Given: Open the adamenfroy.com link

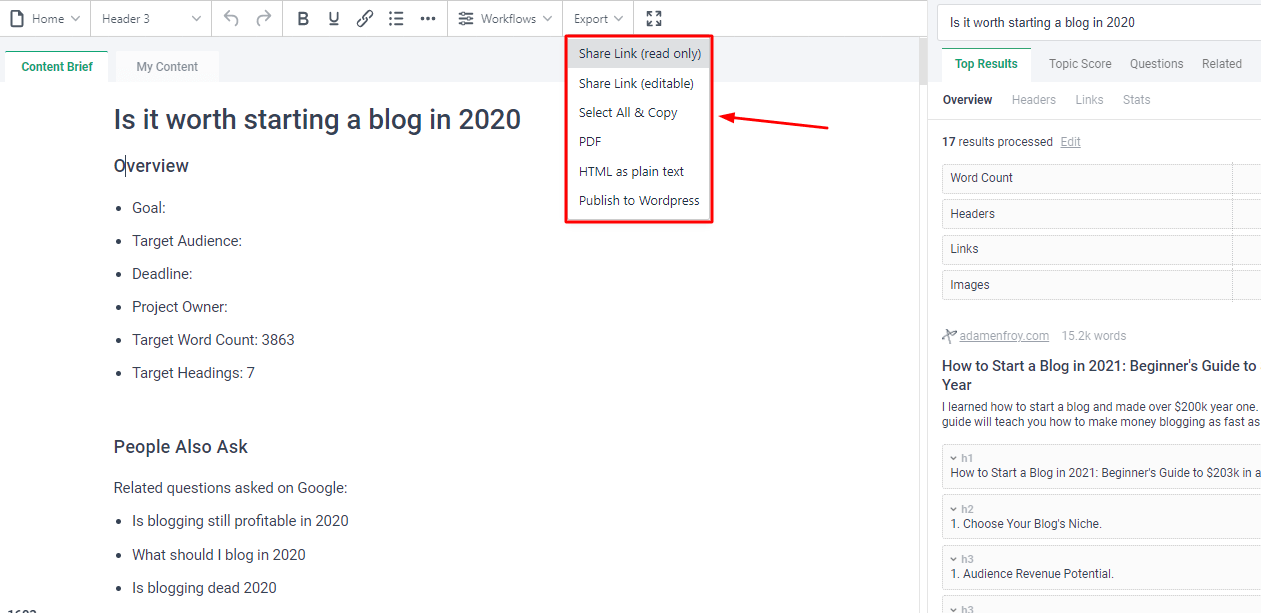Looking at the screenshot, I should (x=1004, y=336).
